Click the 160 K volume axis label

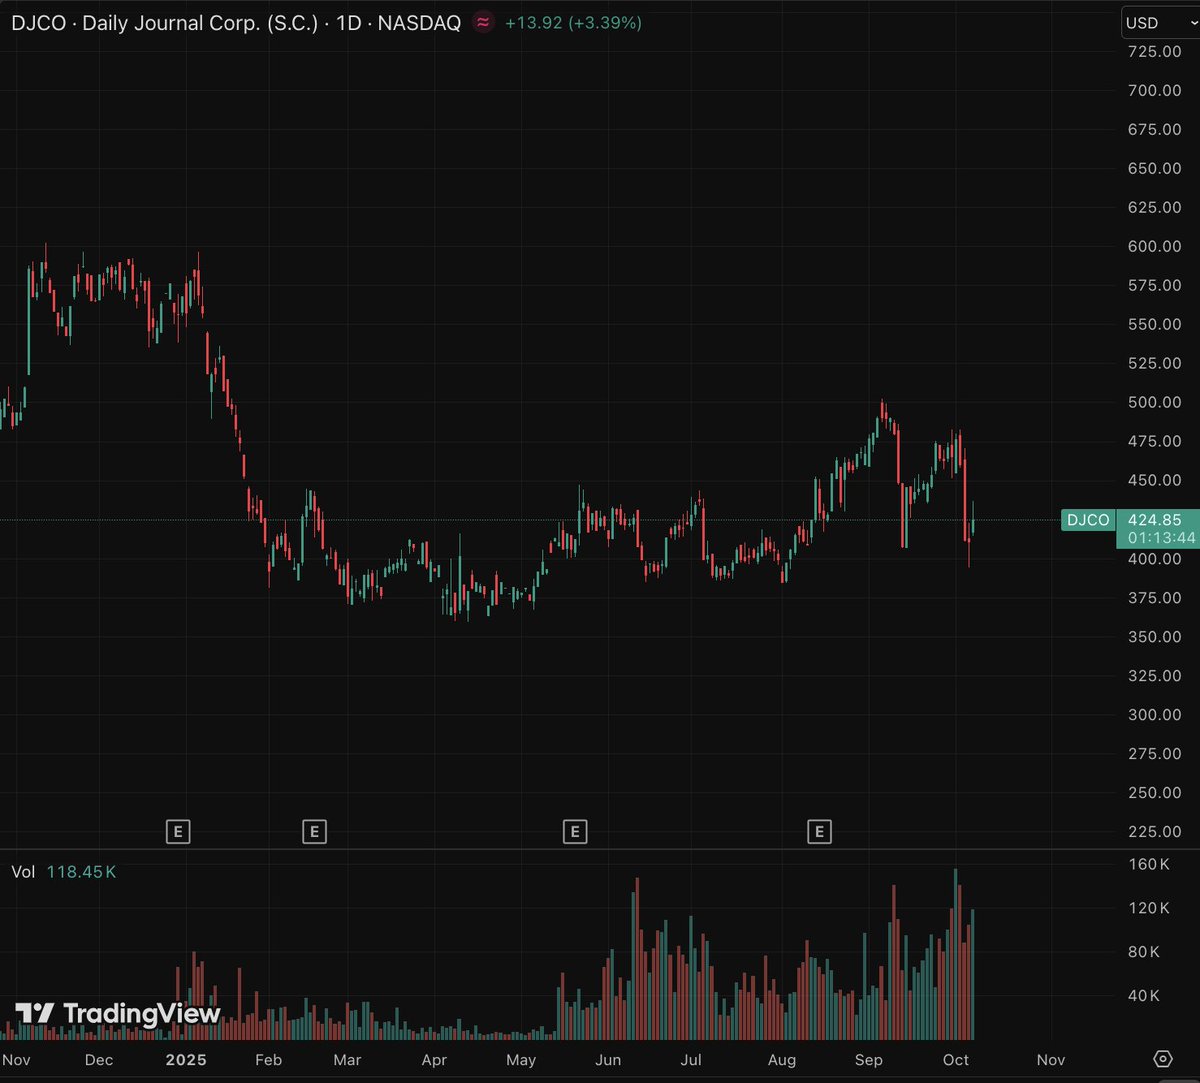pos(1149,864)
